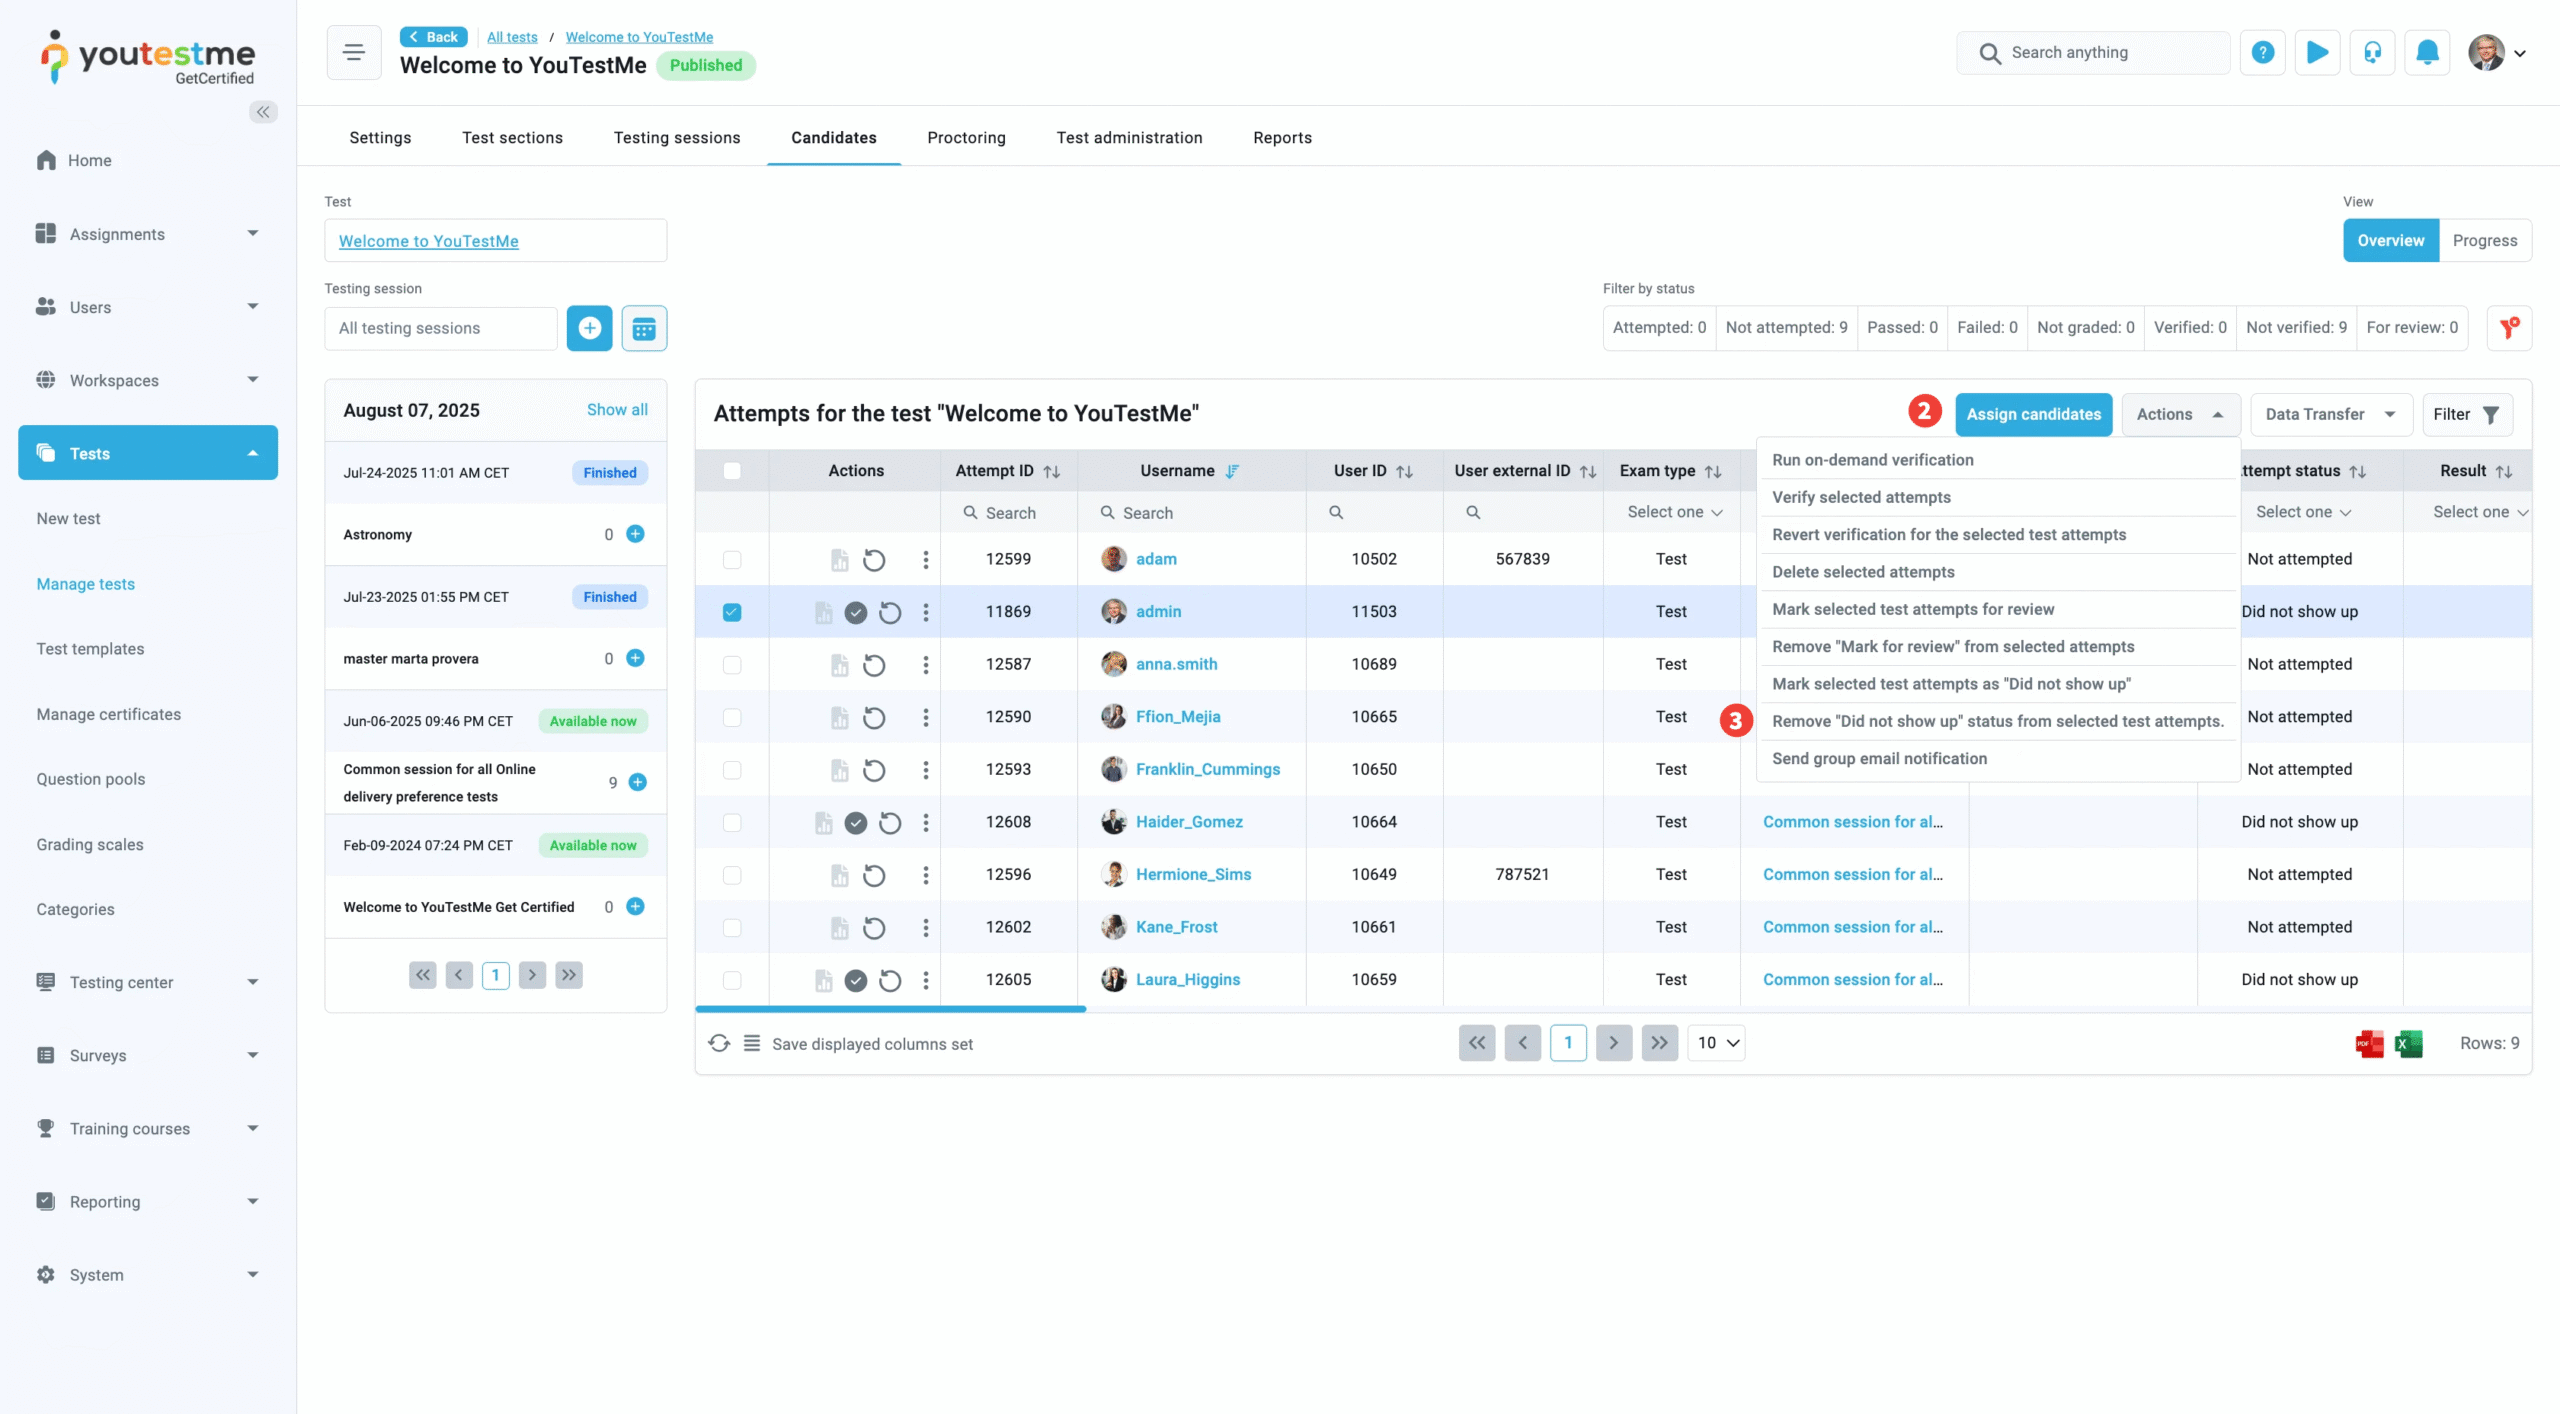Open the All tests breadcrumb link
Screen dimensions: 2560x1414
click(512, 37)
